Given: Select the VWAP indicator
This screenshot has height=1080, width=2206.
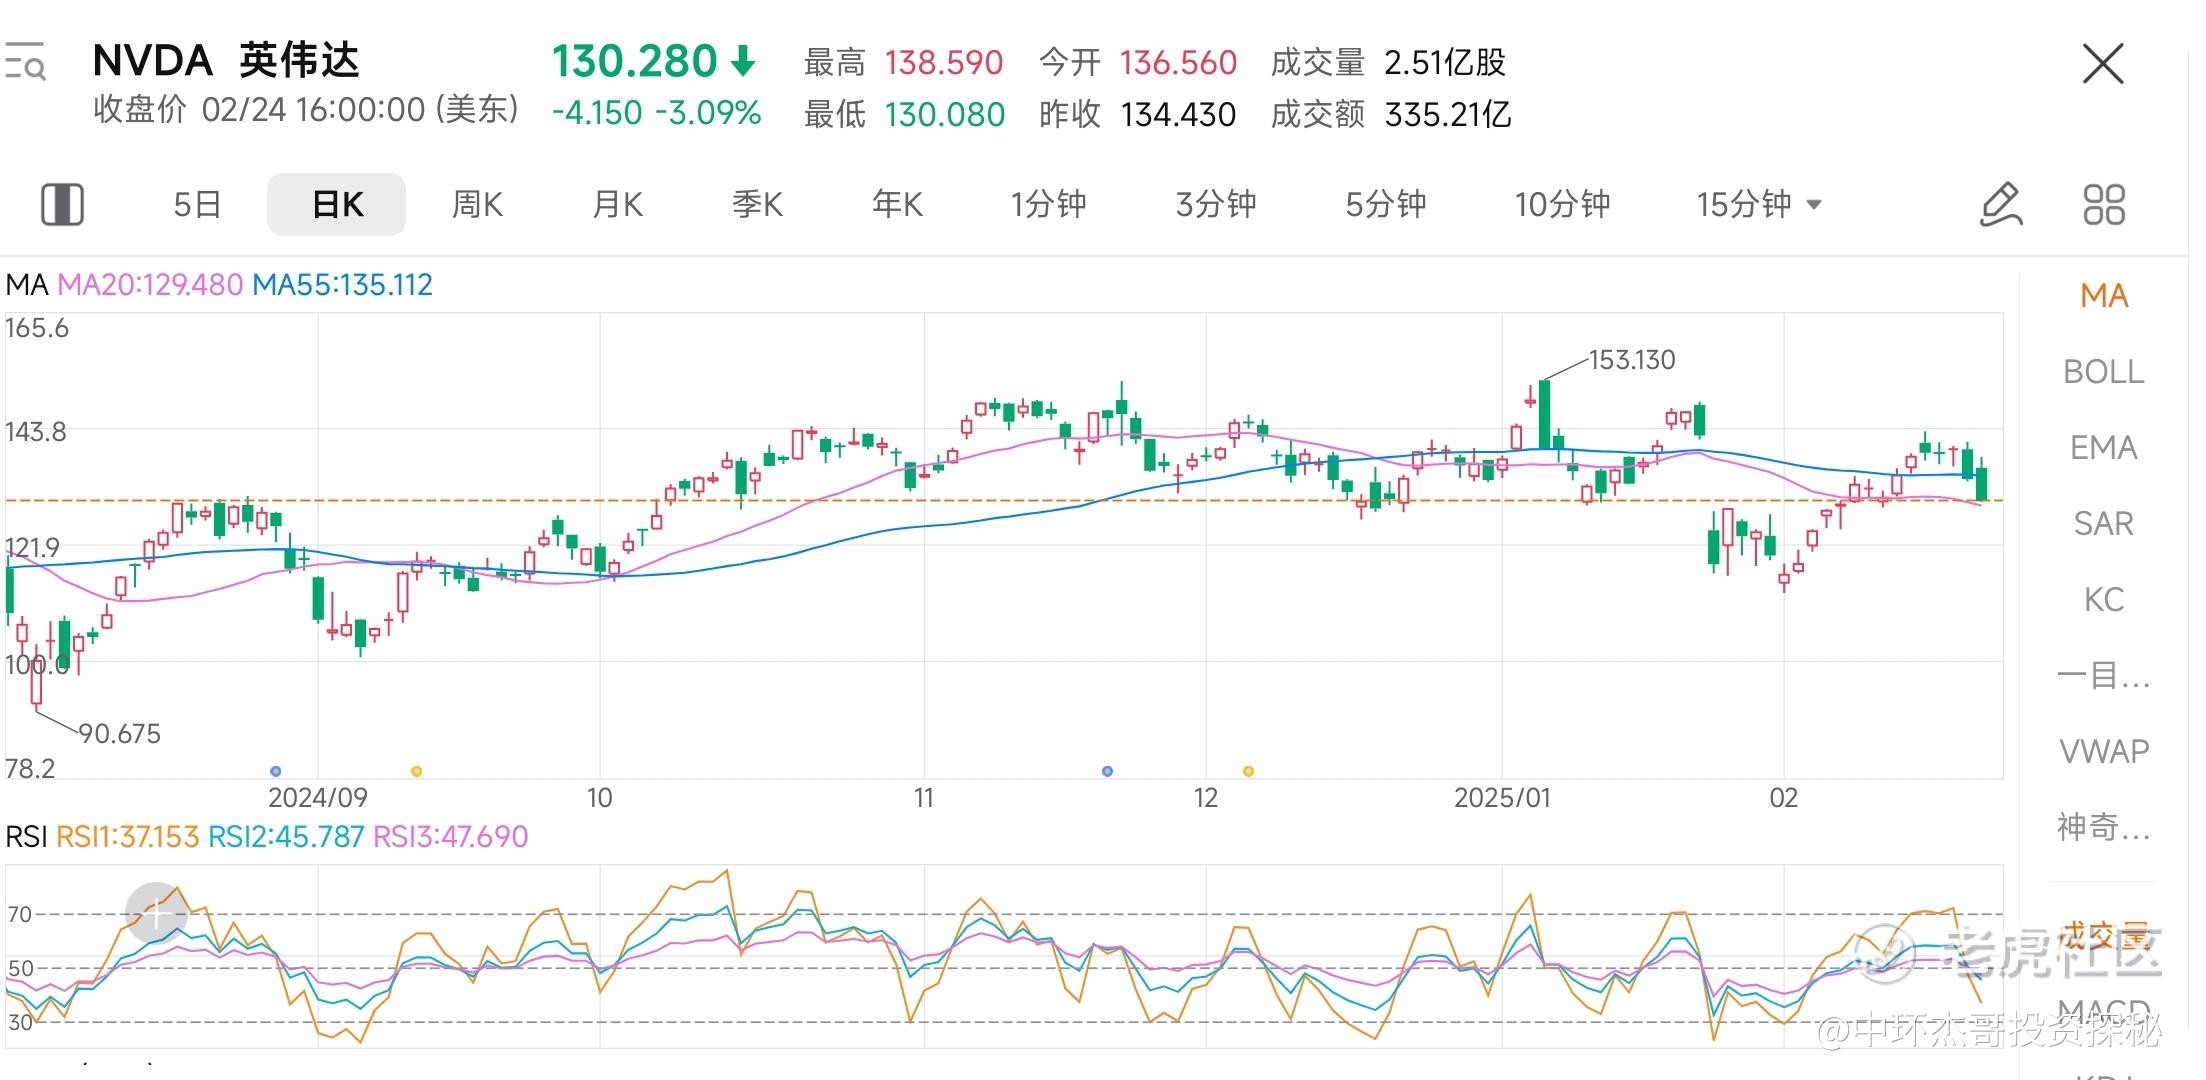Looking at the screenshot, I should [x=2104, y=752].
